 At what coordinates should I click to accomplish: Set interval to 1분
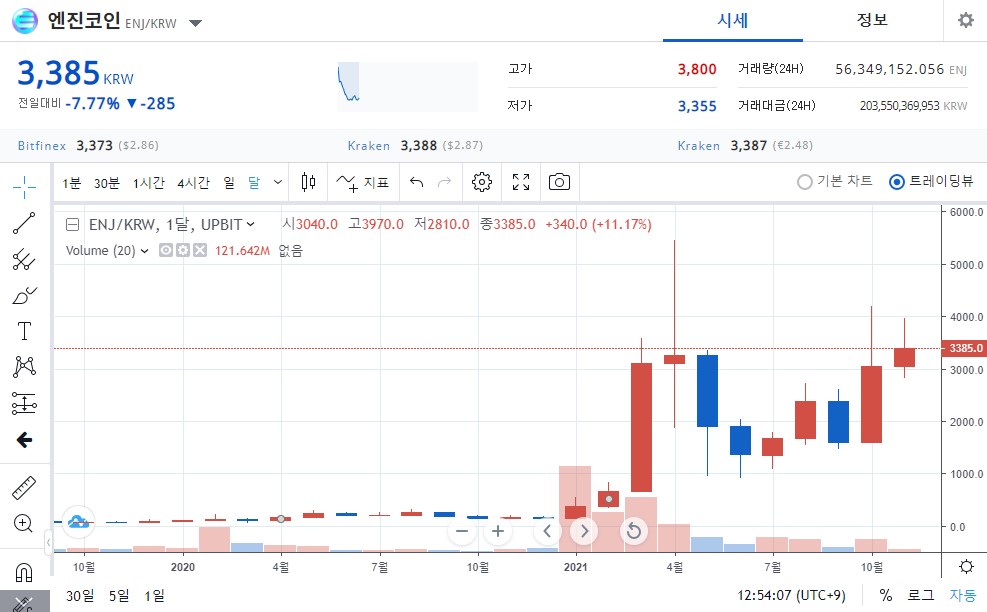pos(71,183)
